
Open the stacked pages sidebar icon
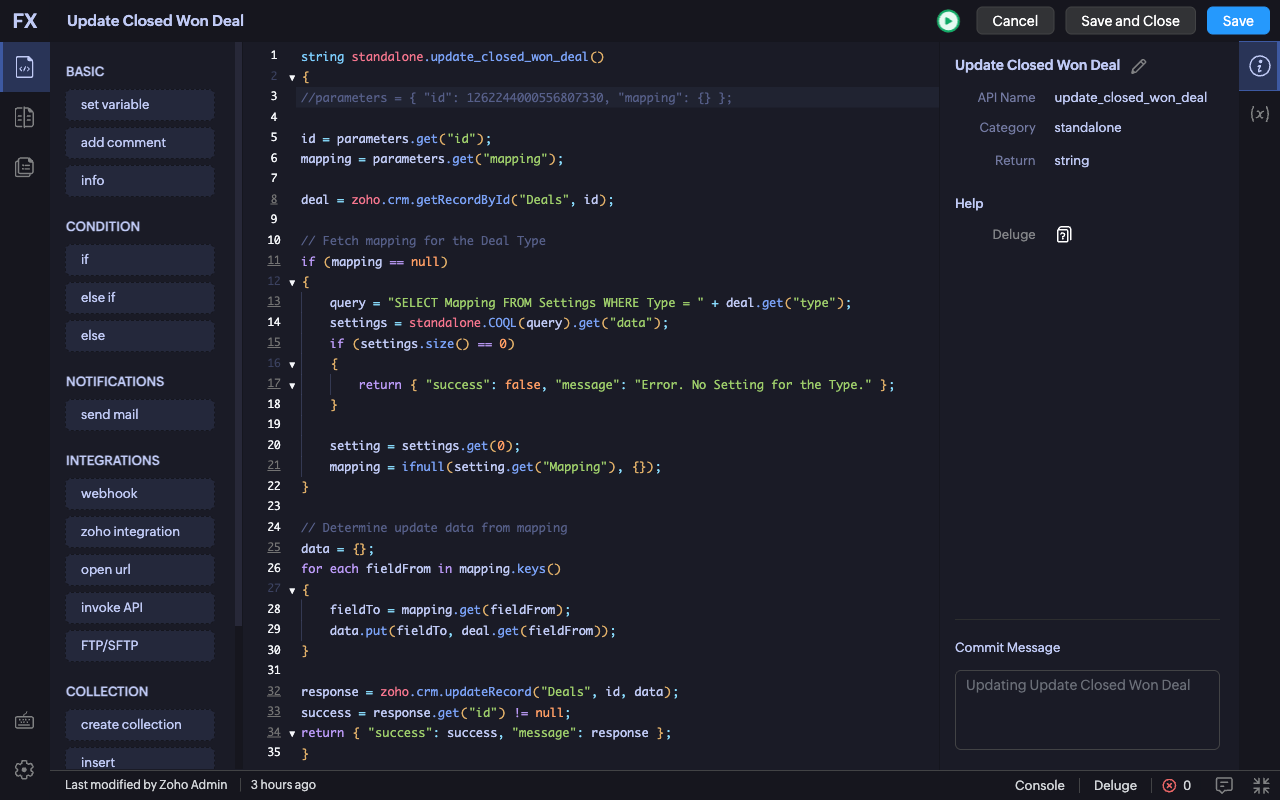pos(25,167)
